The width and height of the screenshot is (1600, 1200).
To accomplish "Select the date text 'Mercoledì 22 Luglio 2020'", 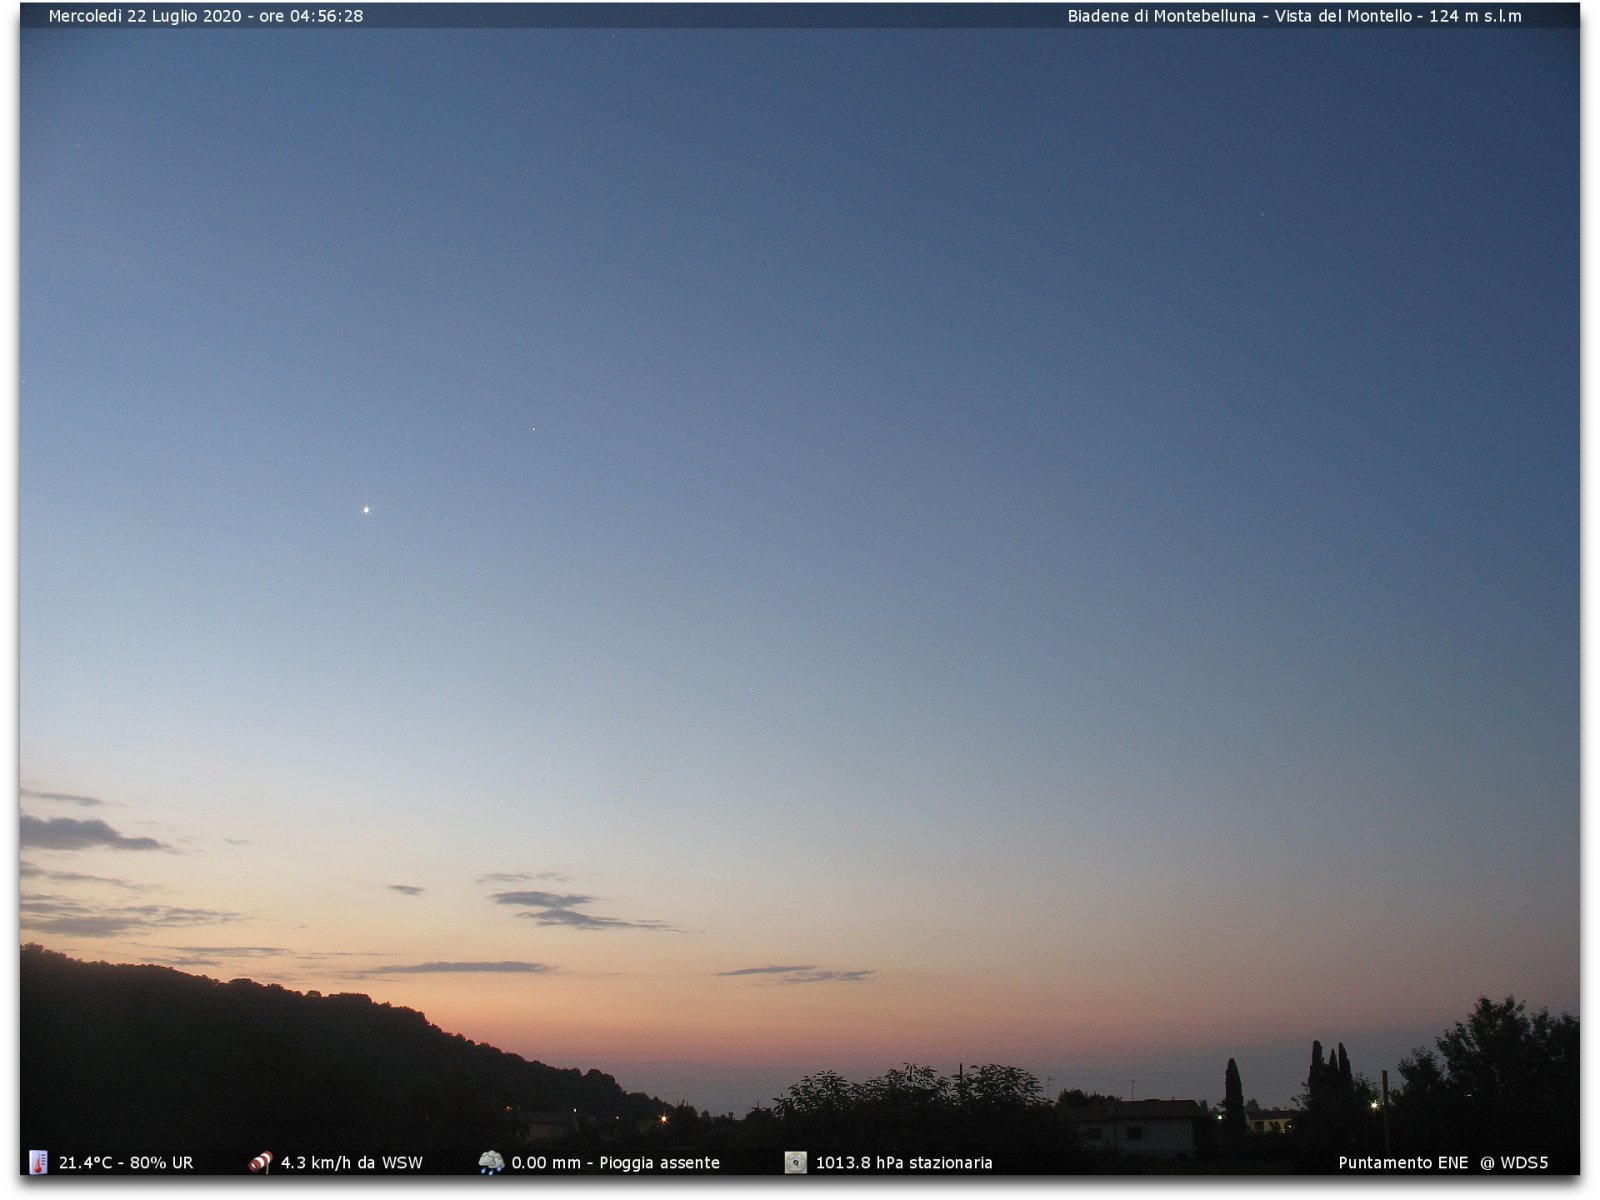I will [145, 16].
